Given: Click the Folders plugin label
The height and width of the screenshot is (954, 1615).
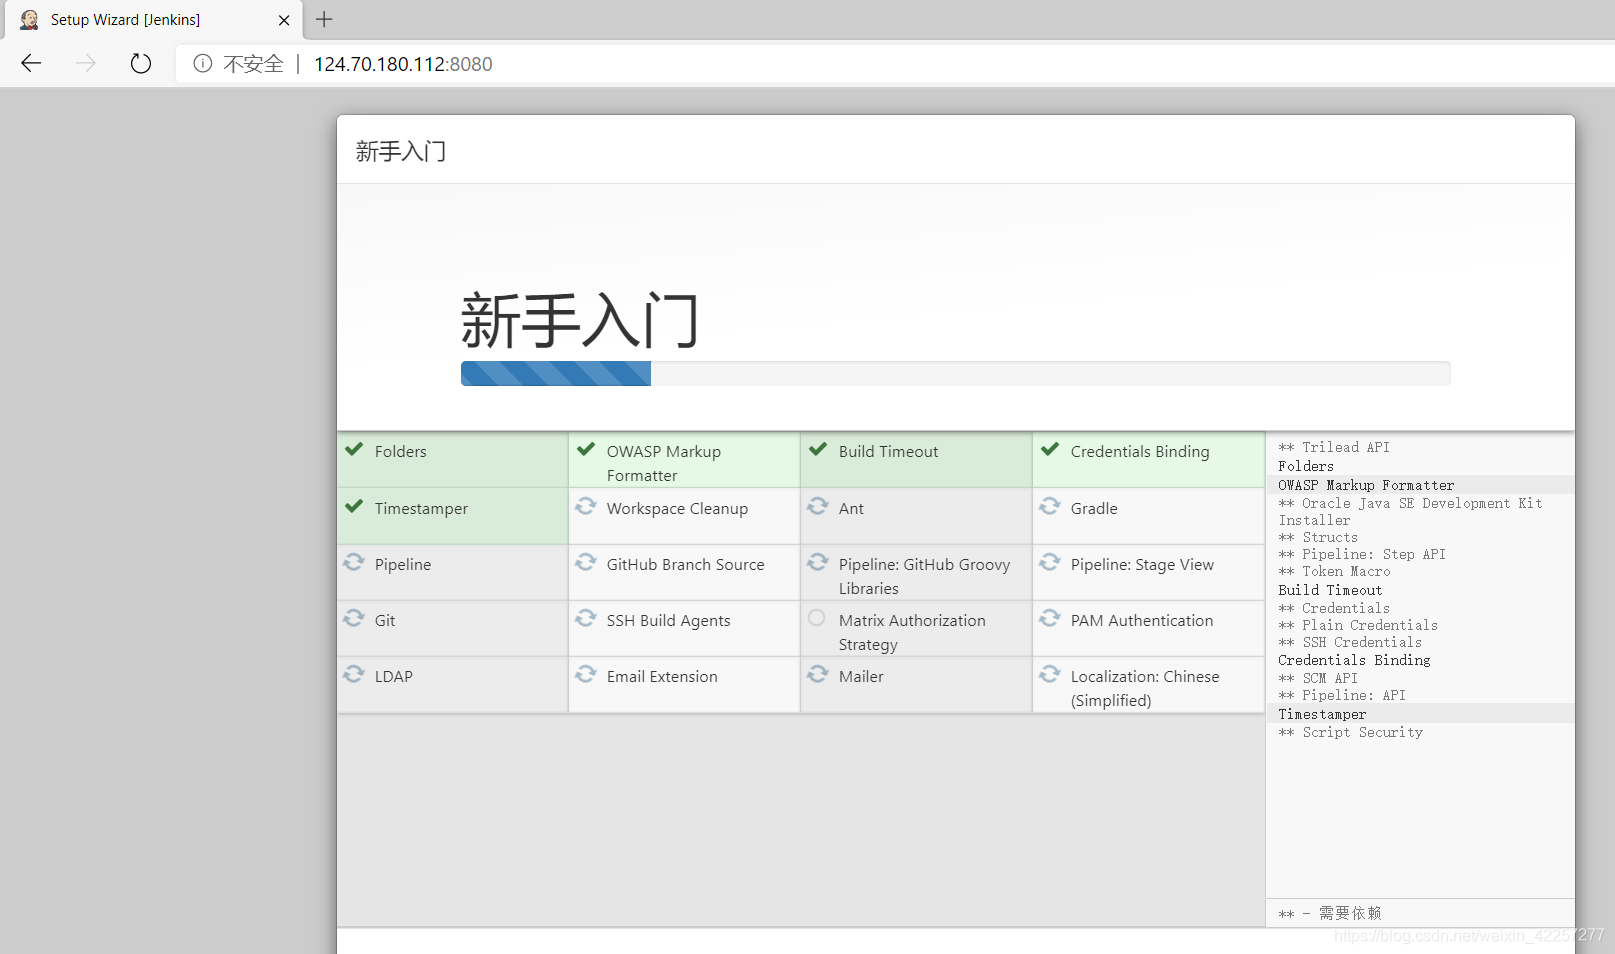Looking at the screenshot, I should pos(401,452).
